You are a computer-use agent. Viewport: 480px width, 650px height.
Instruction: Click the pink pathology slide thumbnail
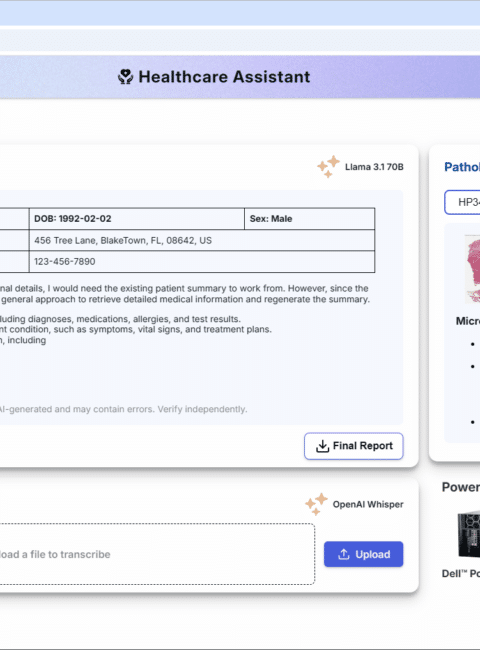coord(472,269)
